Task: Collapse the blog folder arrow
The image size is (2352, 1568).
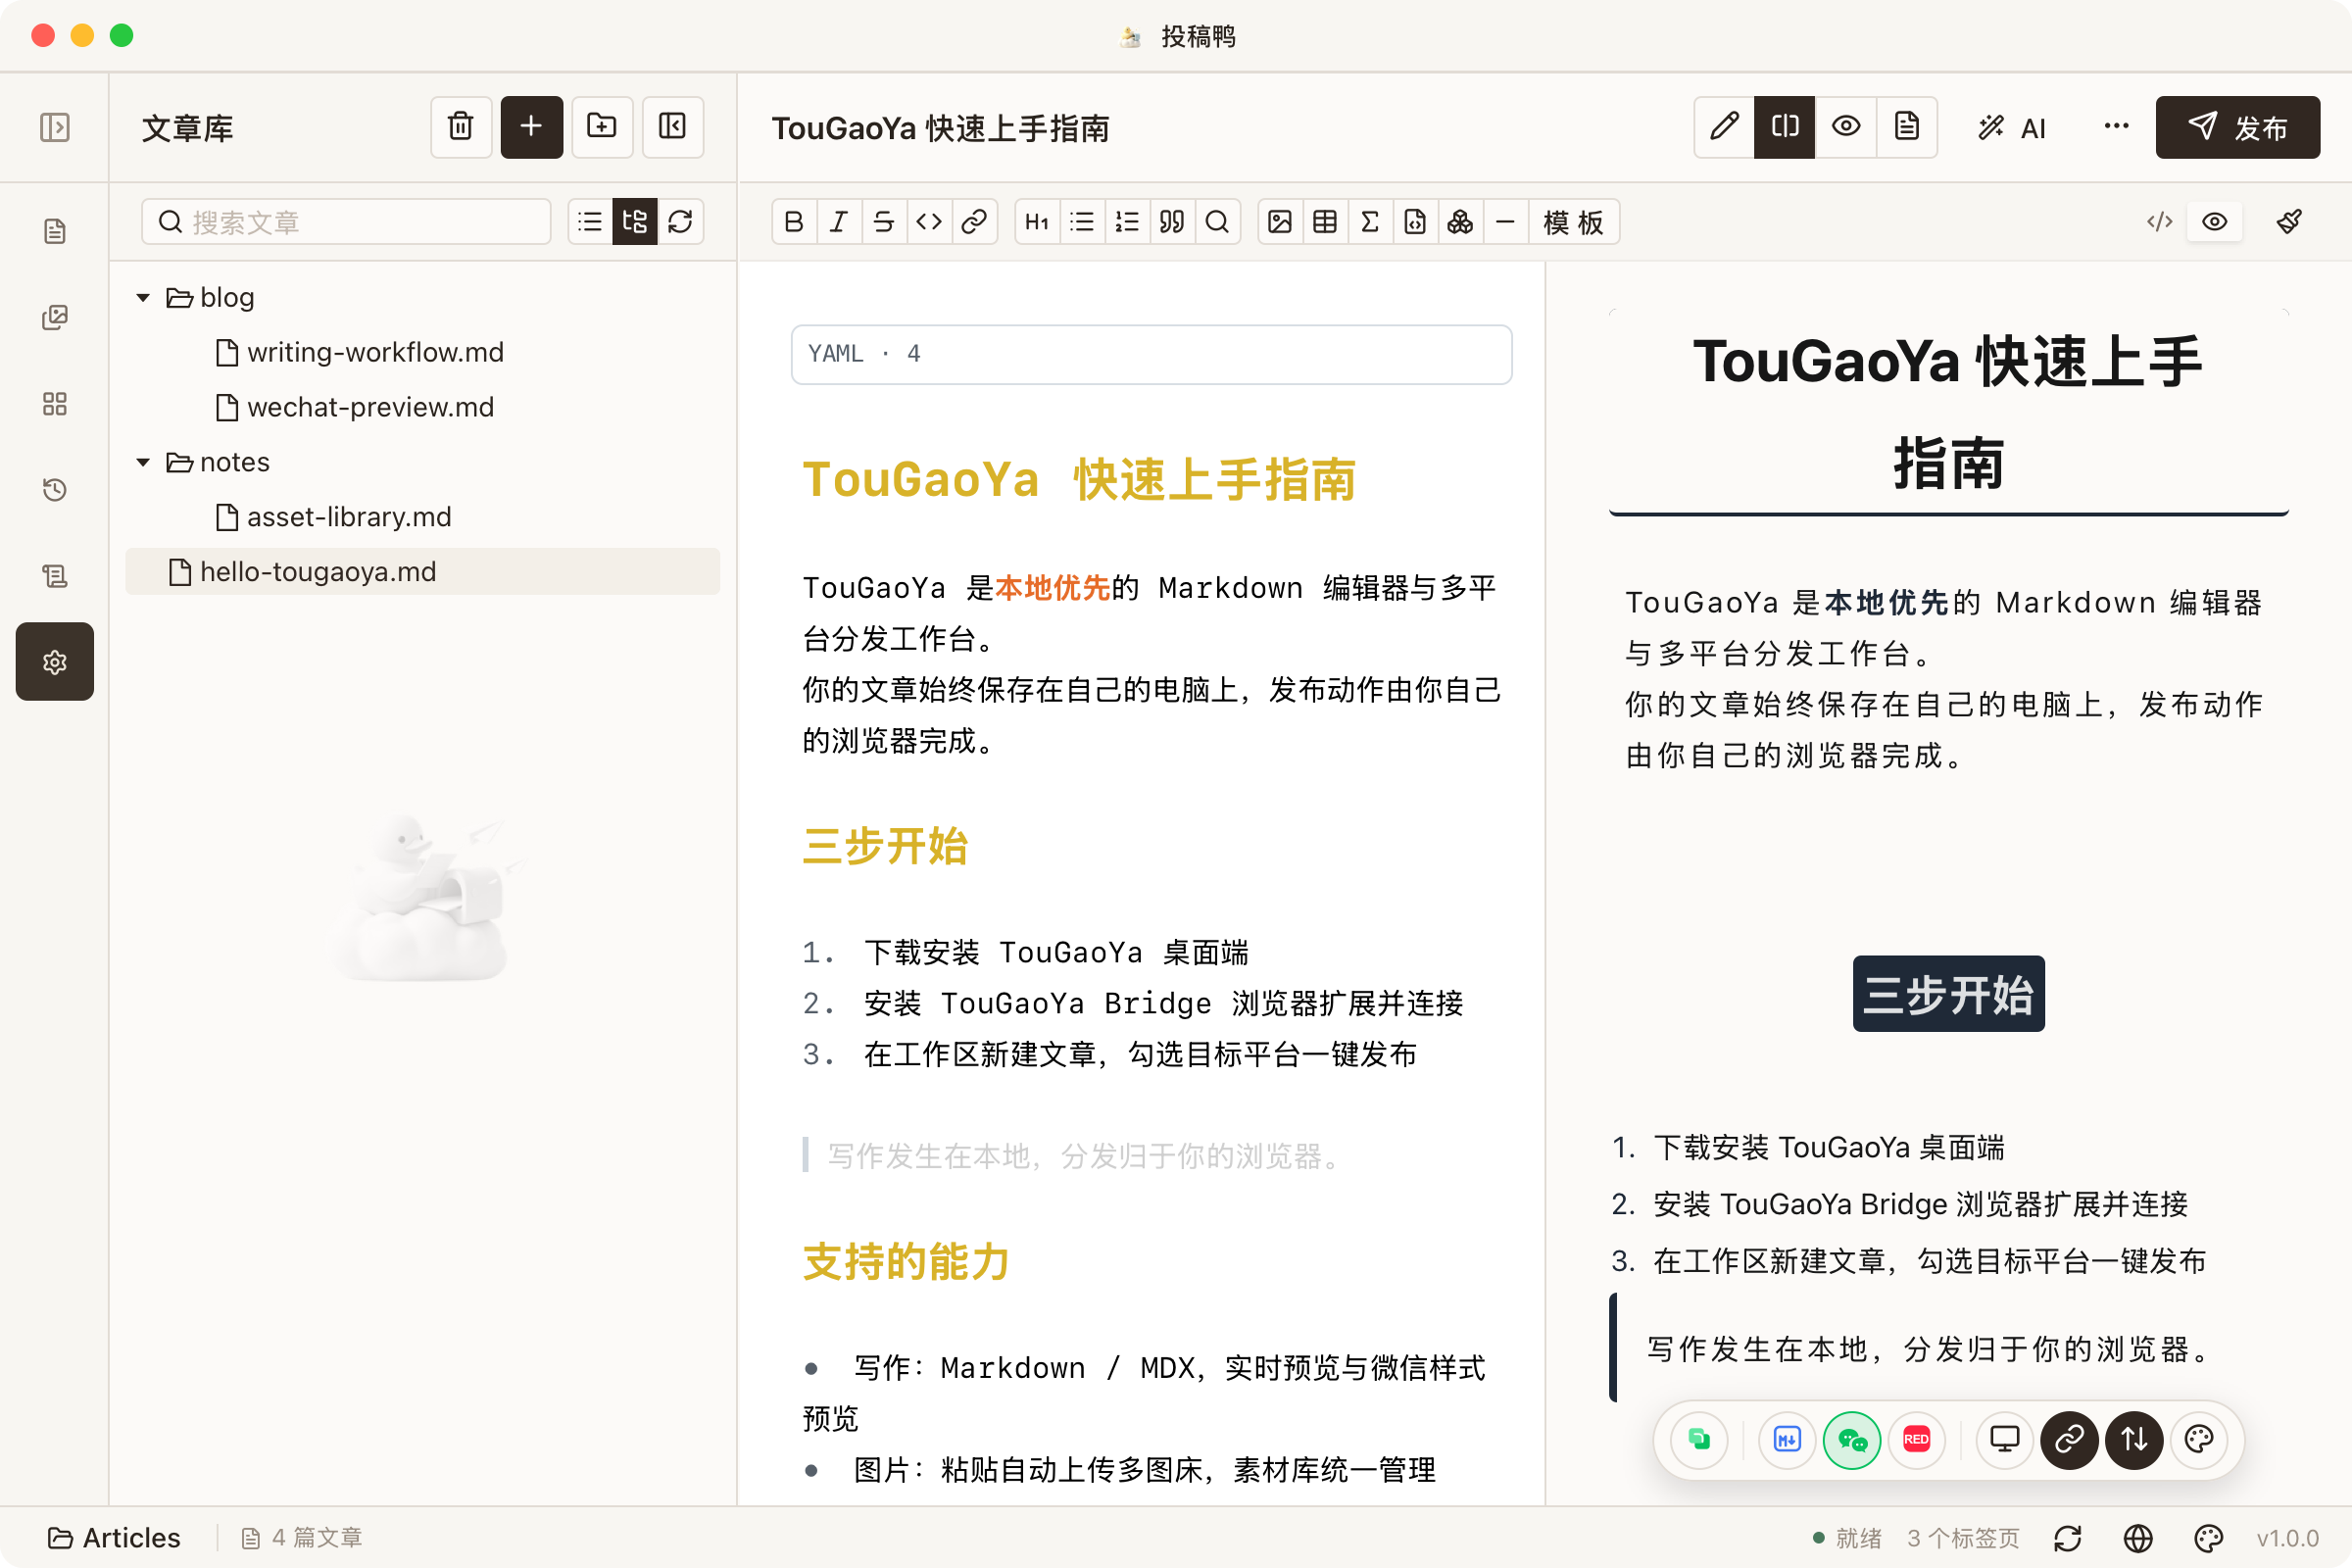Action: tap(143, 297)
